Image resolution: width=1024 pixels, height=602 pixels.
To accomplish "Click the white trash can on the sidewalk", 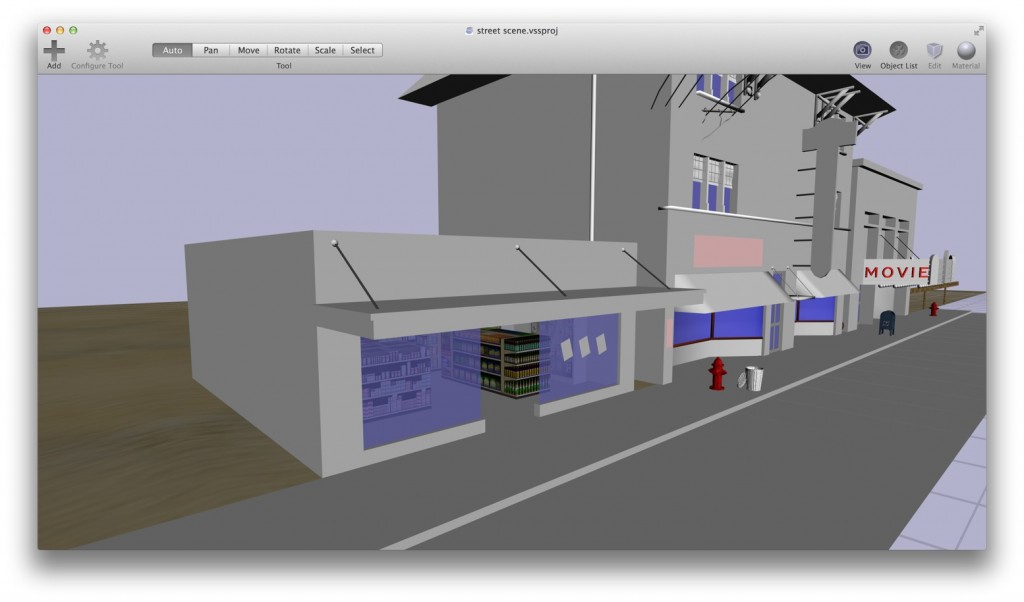I will pos(752,378).
